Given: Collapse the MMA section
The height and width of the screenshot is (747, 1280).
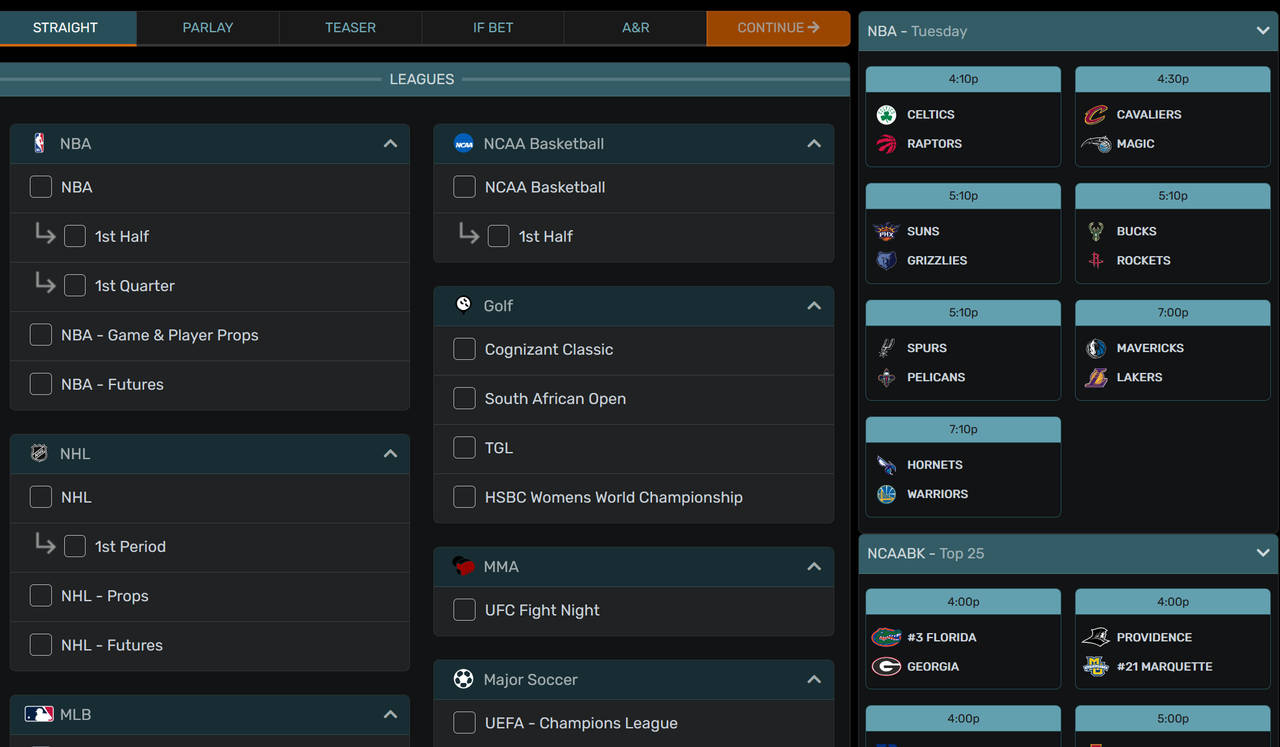Looking at the screenshot, I should [x=814, y=567].
